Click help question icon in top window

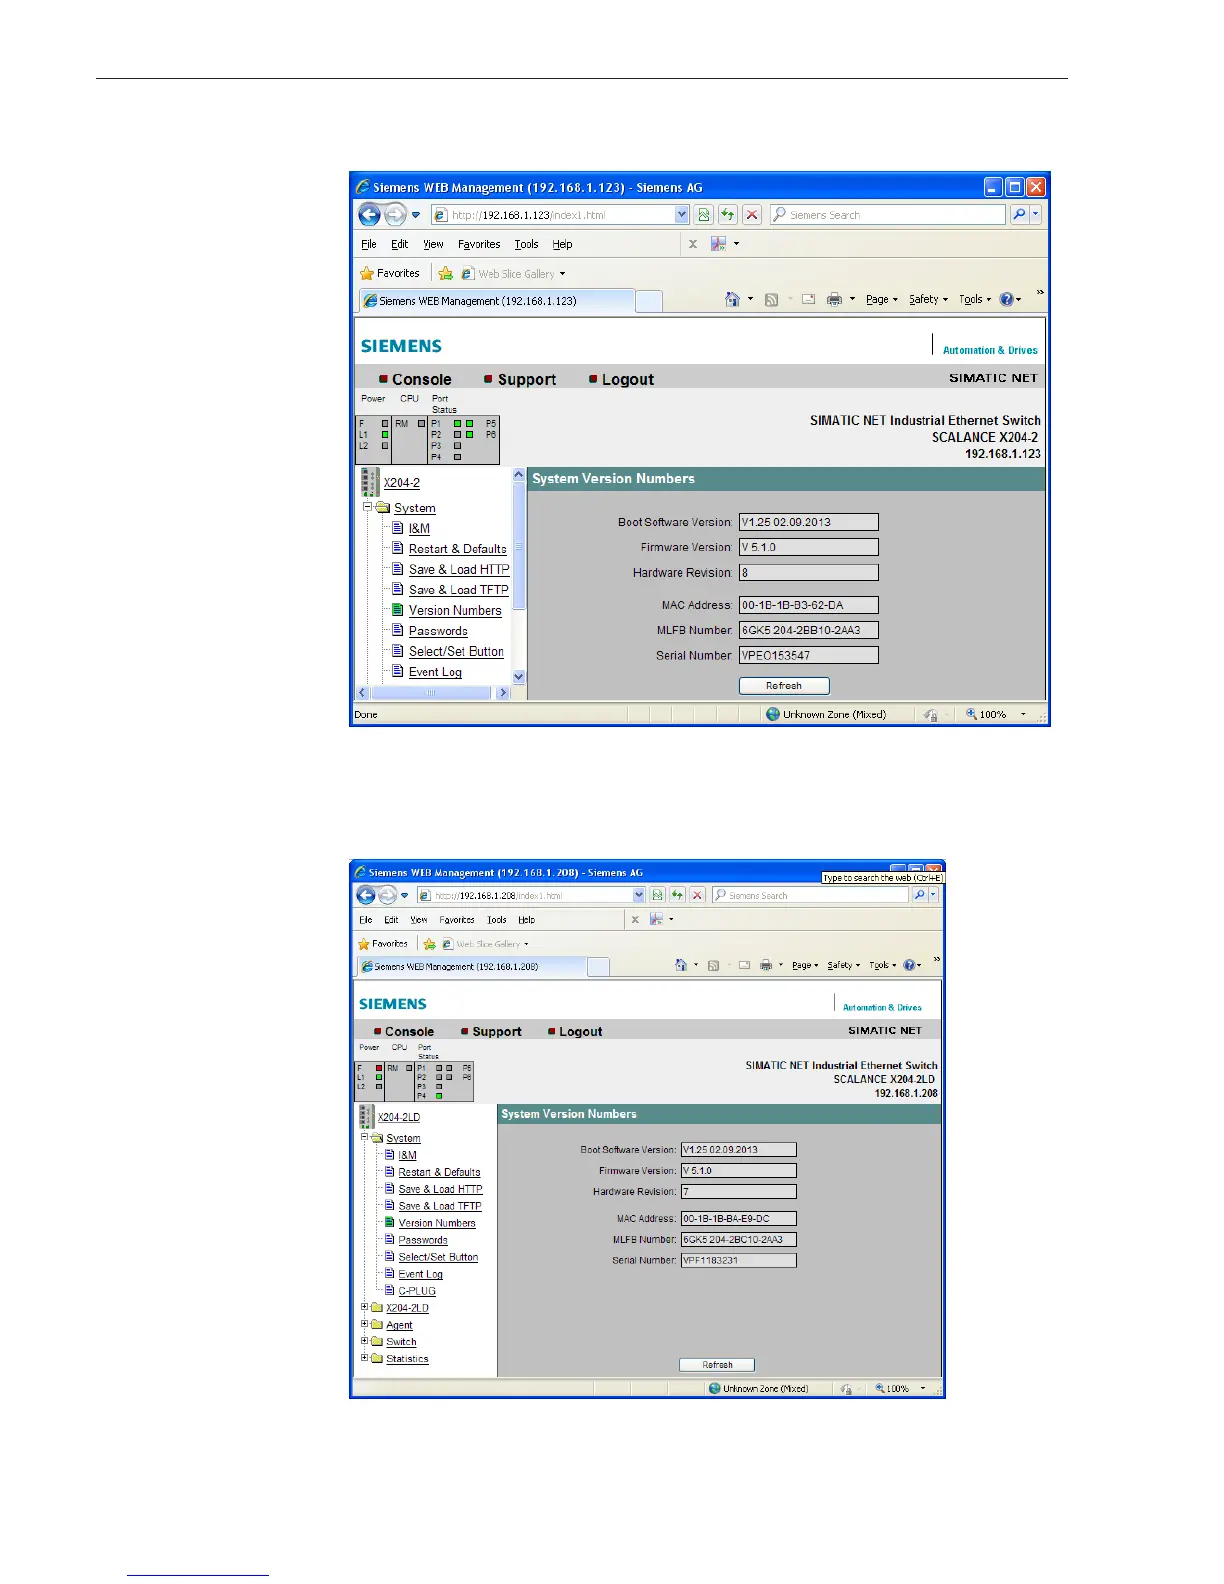(x=1006, y=299)
